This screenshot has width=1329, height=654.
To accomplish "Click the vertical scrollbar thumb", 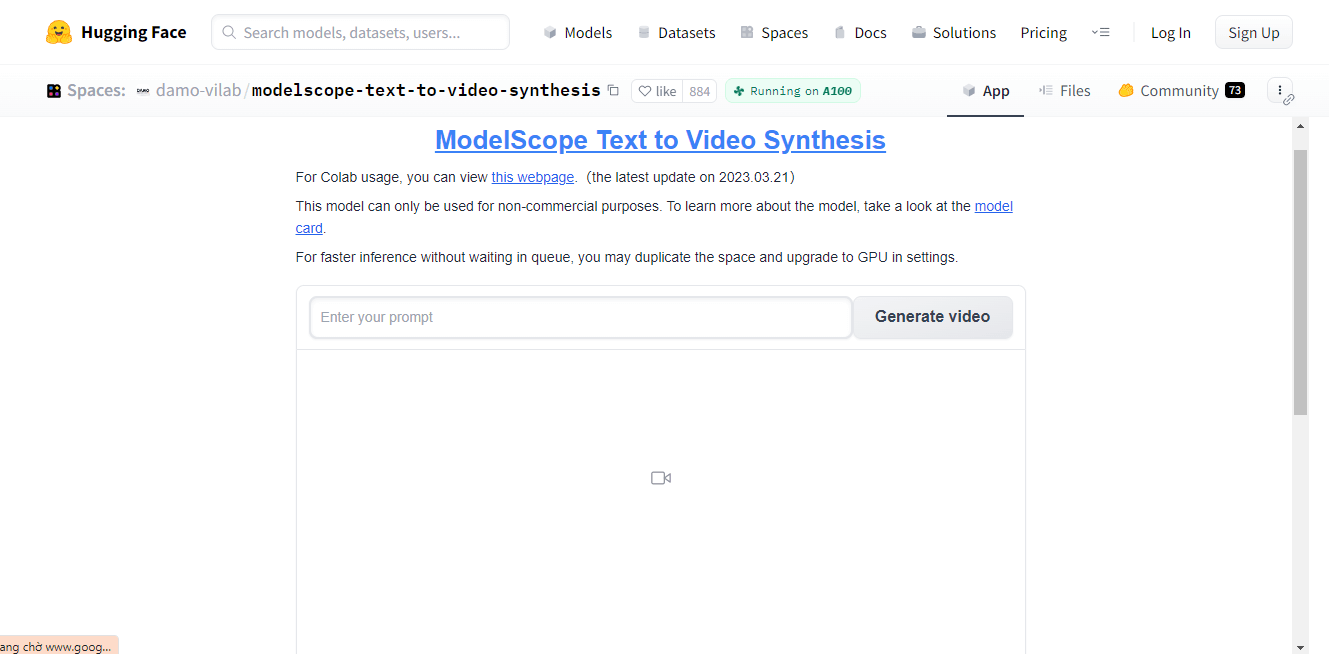I will click(1301, 282).
